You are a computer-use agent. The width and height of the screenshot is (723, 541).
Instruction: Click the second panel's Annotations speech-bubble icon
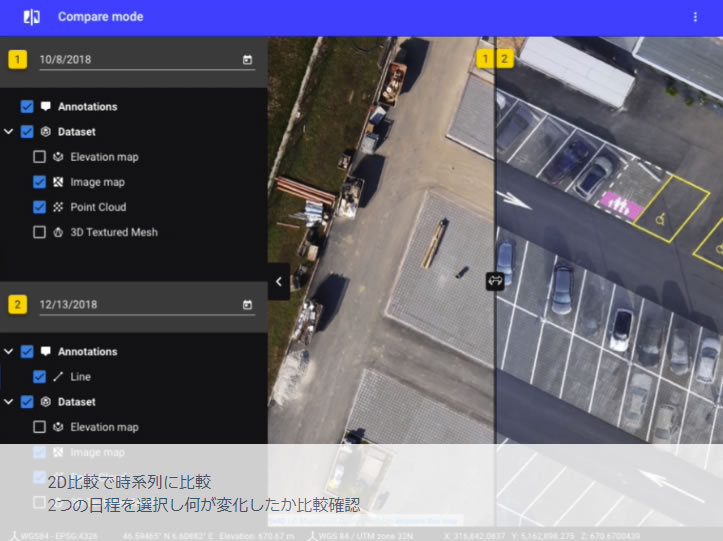pos(46,351)
